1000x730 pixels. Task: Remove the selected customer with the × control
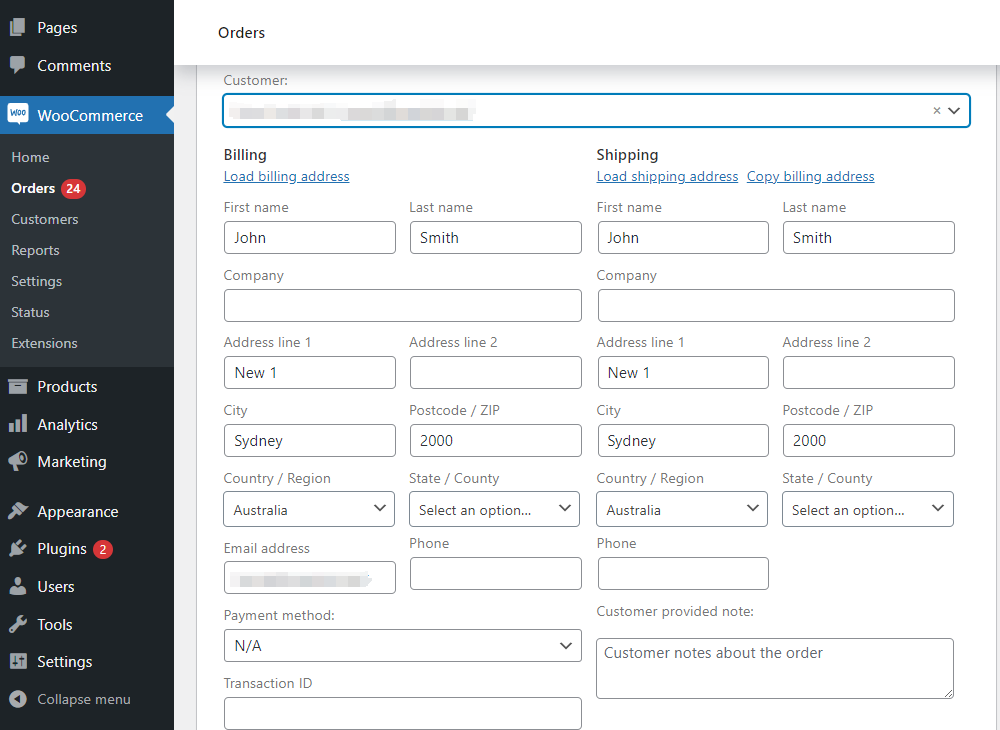click(x=935, y=110)
